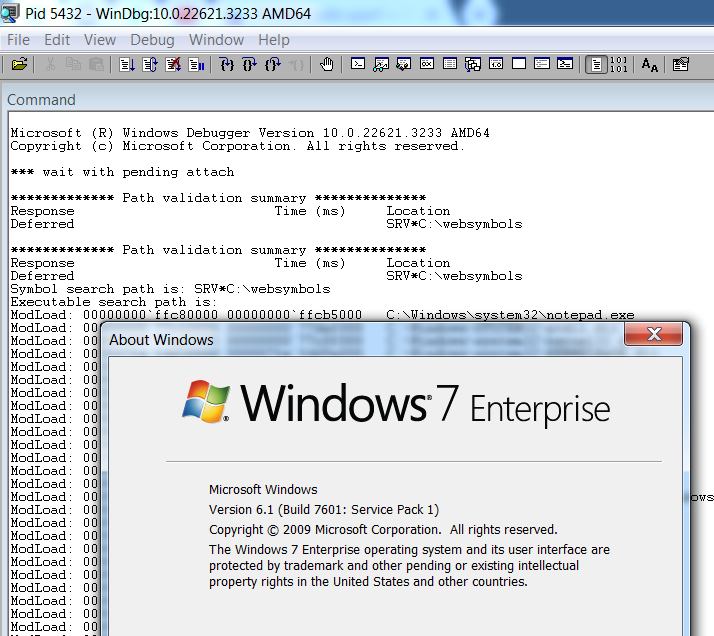This screenshot has width=714, height=636.
Task: Open the Debug menu
Action: [152, 40]
